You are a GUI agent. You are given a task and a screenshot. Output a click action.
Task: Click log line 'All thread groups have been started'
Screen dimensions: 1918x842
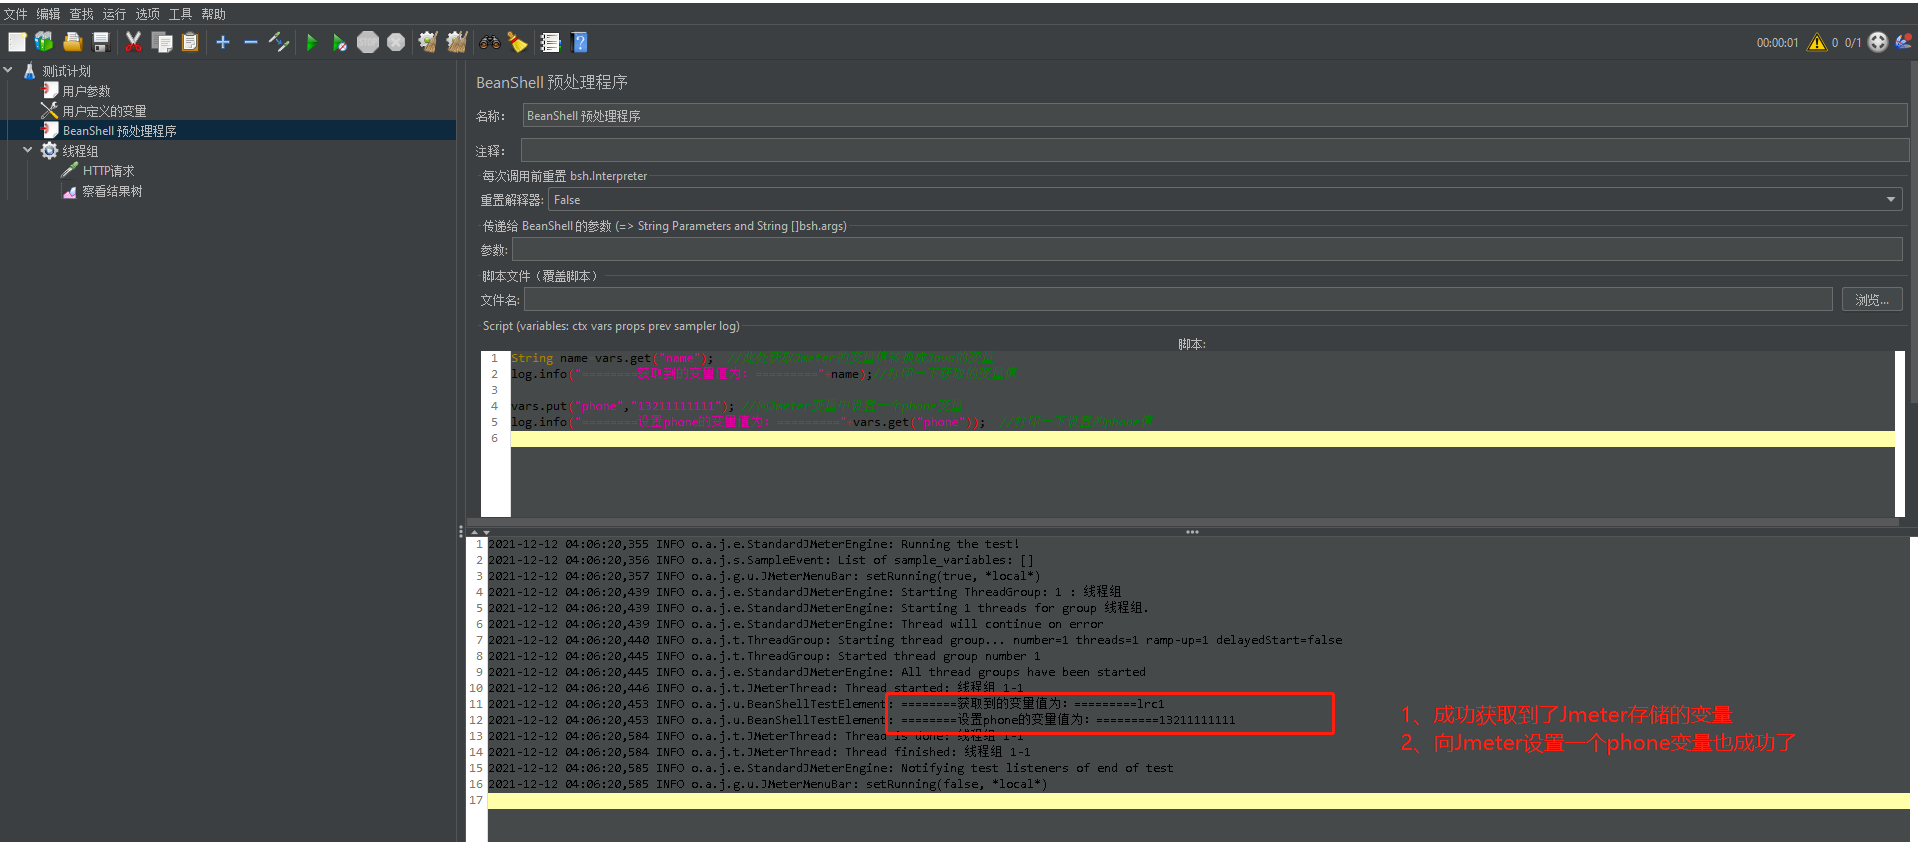[x=817, y=673]
